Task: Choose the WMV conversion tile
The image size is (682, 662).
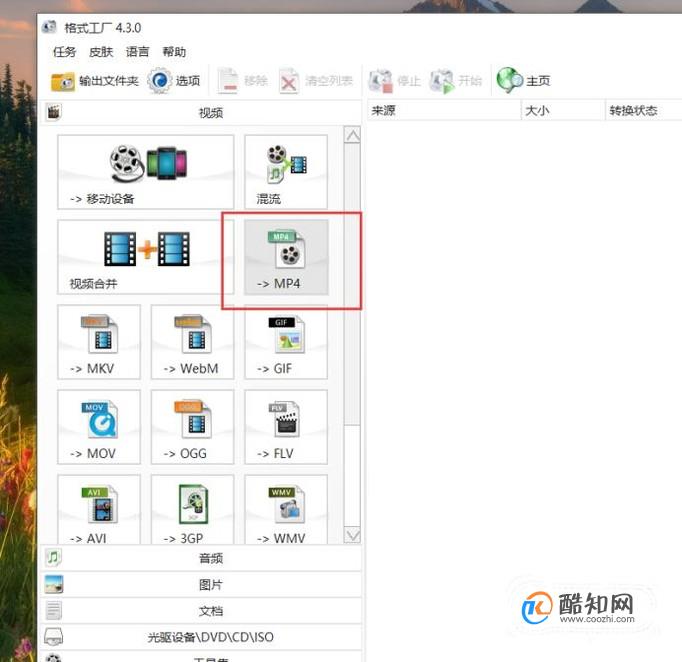Action: [x=286, y=509]
